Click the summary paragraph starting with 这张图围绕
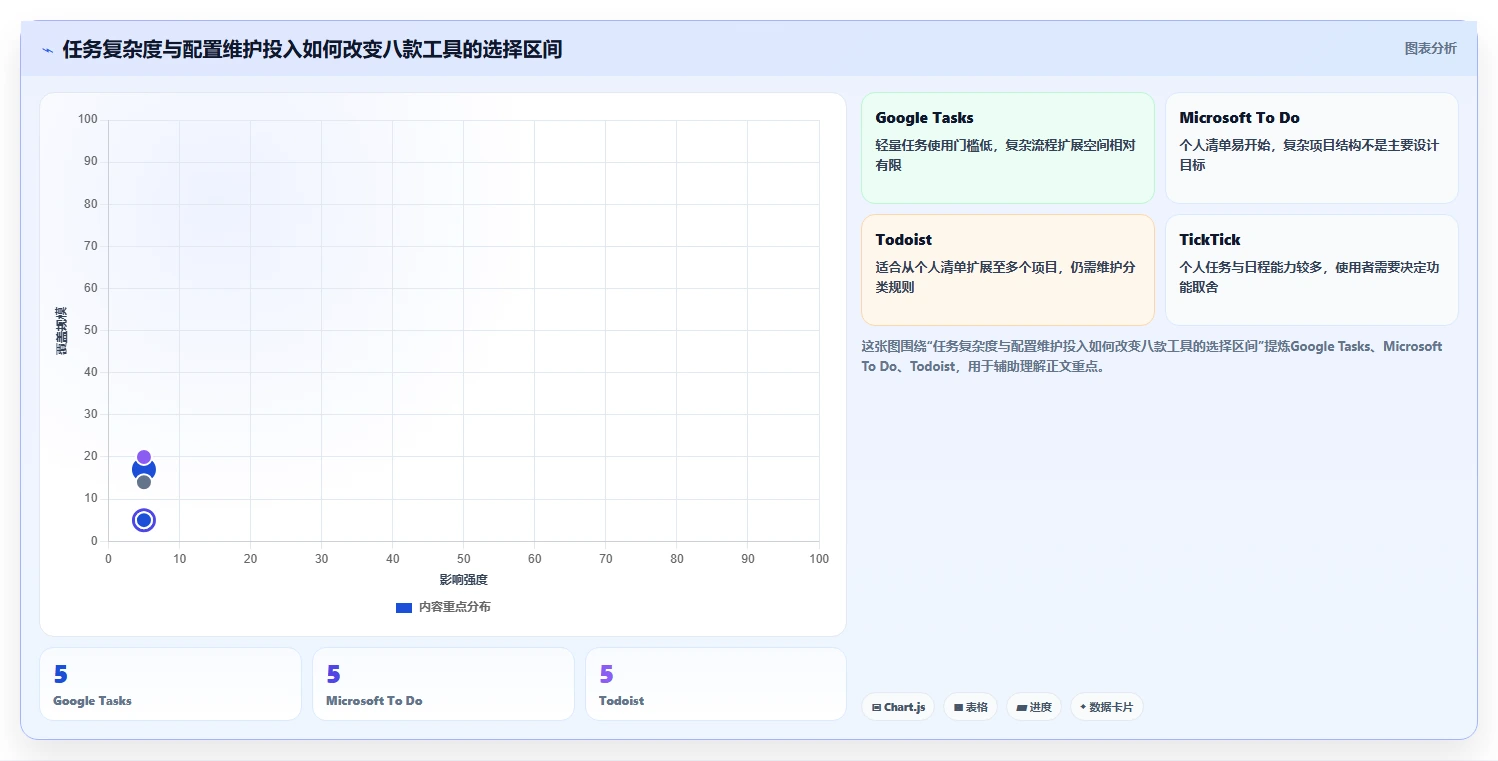The width and height of the screenshot is (1498, 761). (1152, 356)
